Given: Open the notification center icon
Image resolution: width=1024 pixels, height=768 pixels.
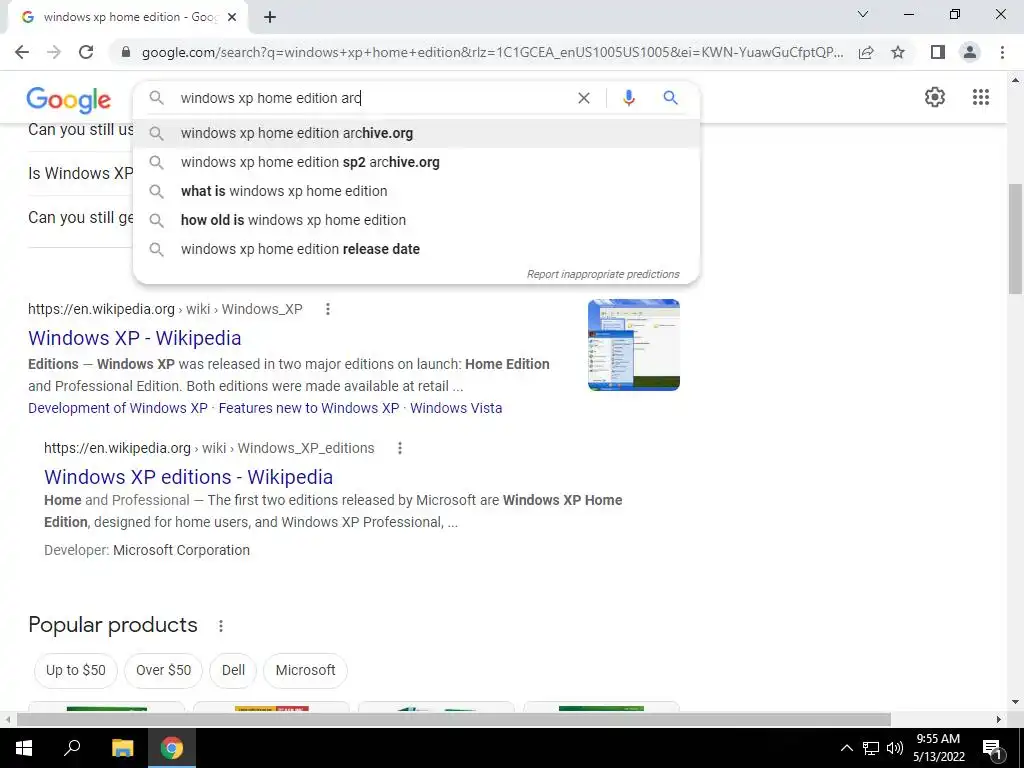Looking at the screenshot, I should 992,748.
